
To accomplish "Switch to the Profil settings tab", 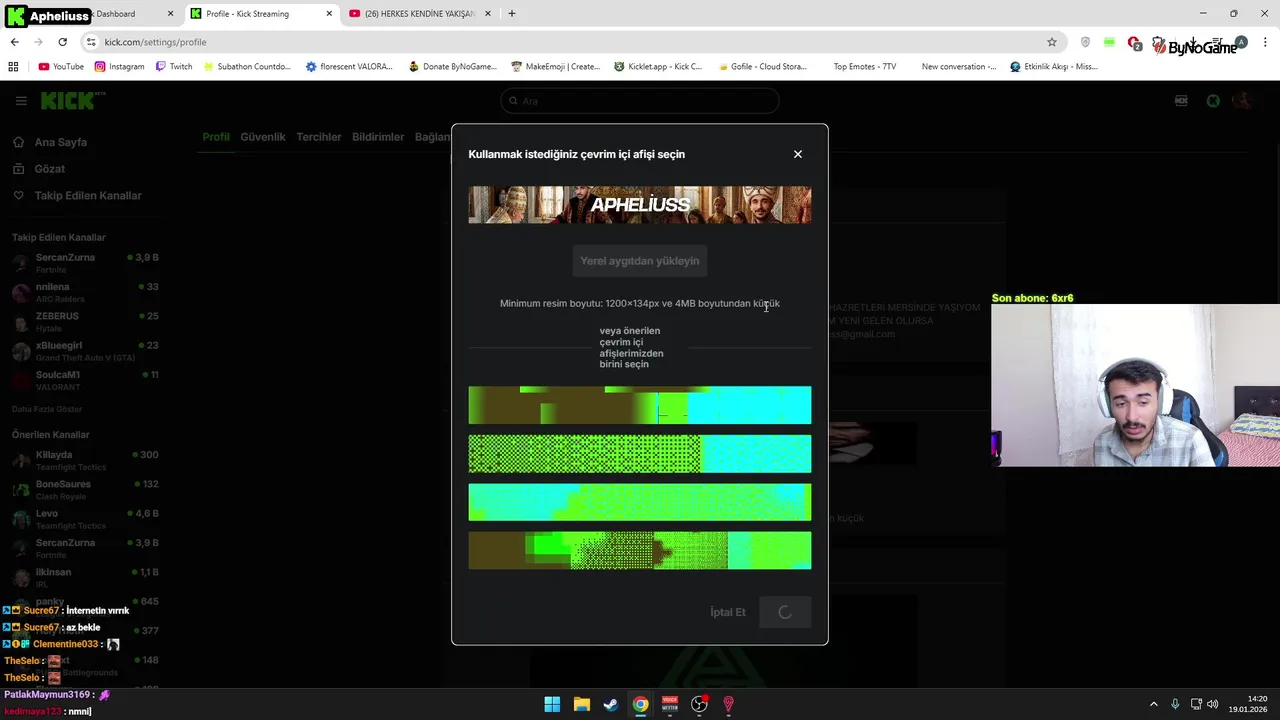I will pyautogui.click(x=216, y=137).
